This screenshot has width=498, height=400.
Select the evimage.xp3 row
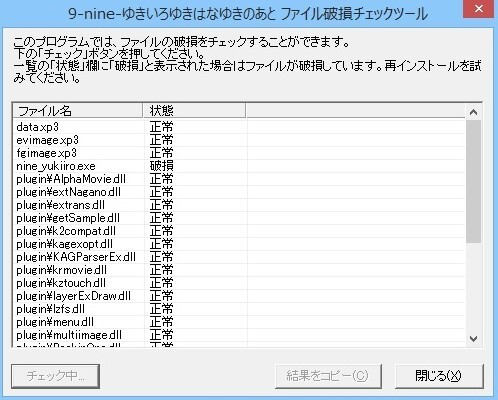239,140
